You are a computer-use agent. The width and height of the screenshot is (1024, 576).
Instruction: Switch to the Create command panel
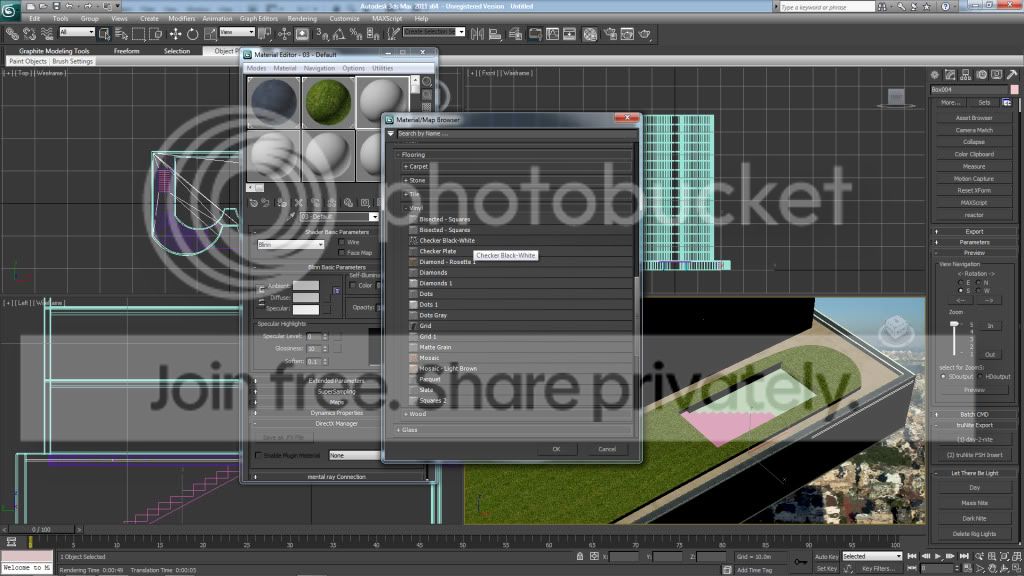[x=935, y=75]
